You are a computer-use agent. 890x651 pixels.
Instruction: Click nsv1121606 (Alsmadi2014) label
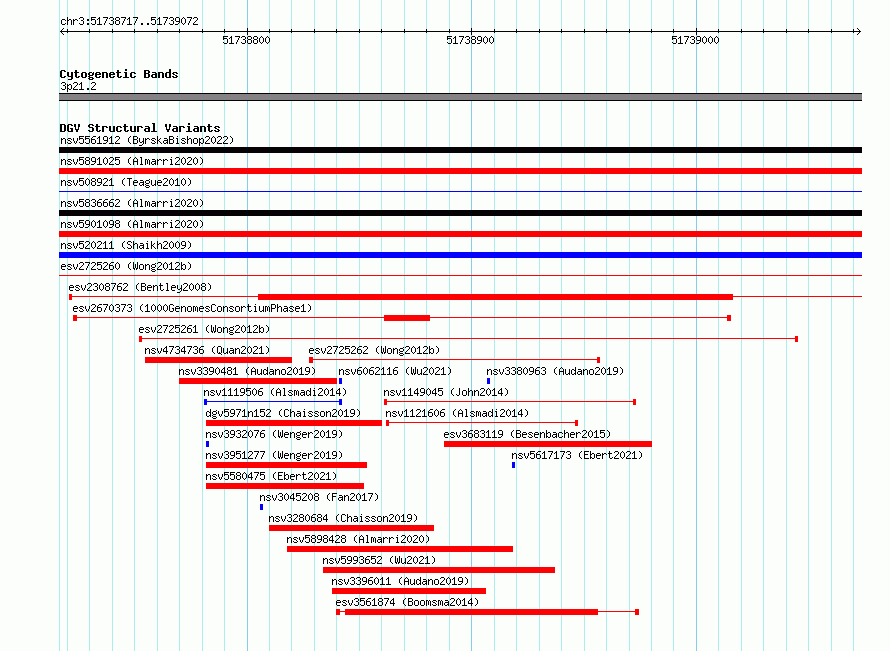pyautogui.click(x=457, y=413)
